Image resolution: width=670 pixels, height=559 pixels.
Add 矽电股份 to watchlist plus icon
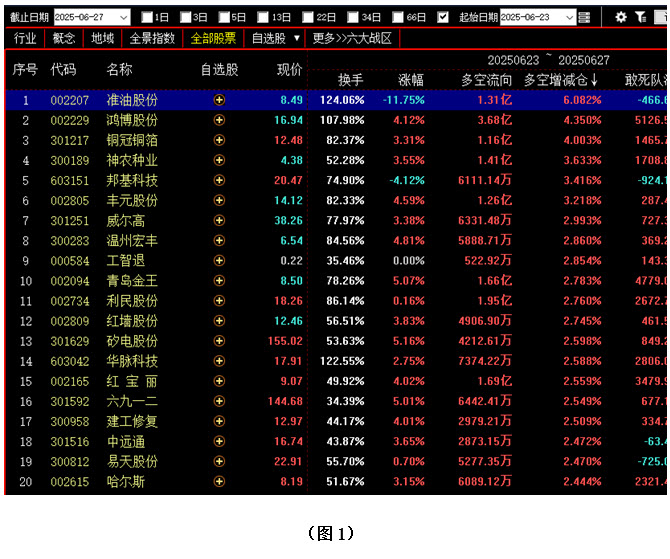click(x=219, y=341)
